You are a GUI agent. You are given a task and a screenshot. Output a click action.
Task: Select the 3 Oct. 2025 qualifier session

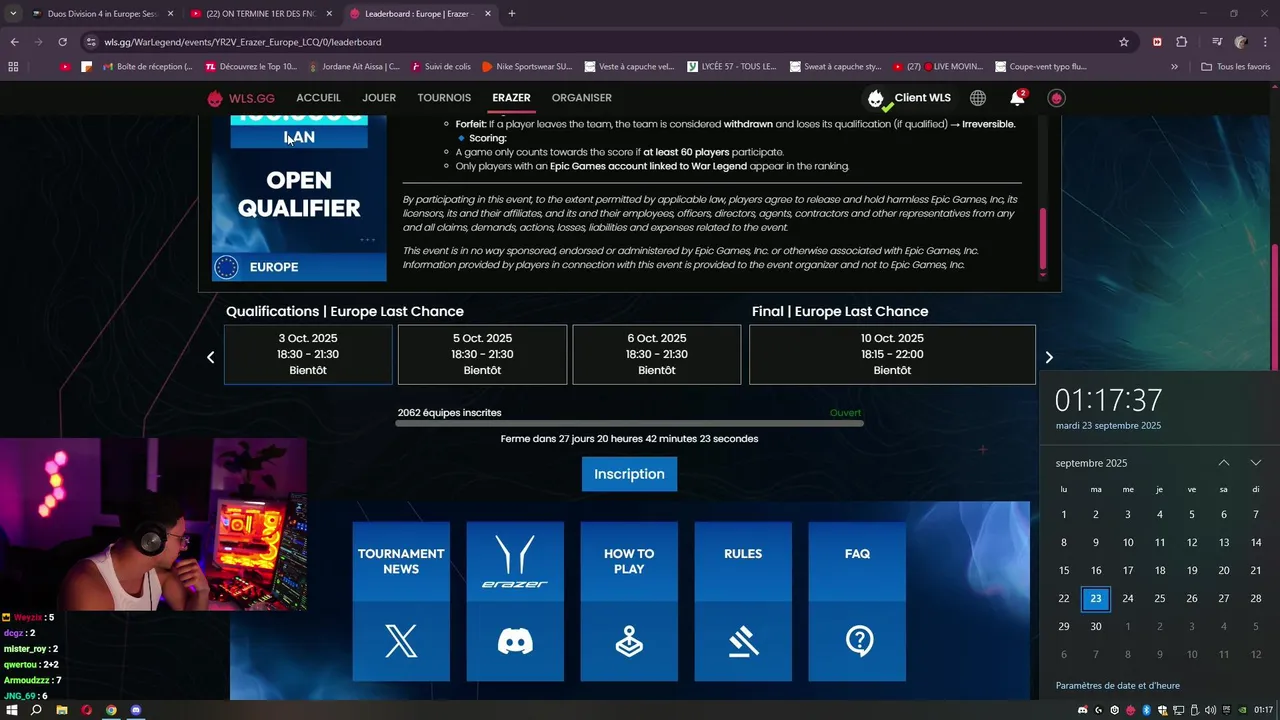[x=308, y=354]
